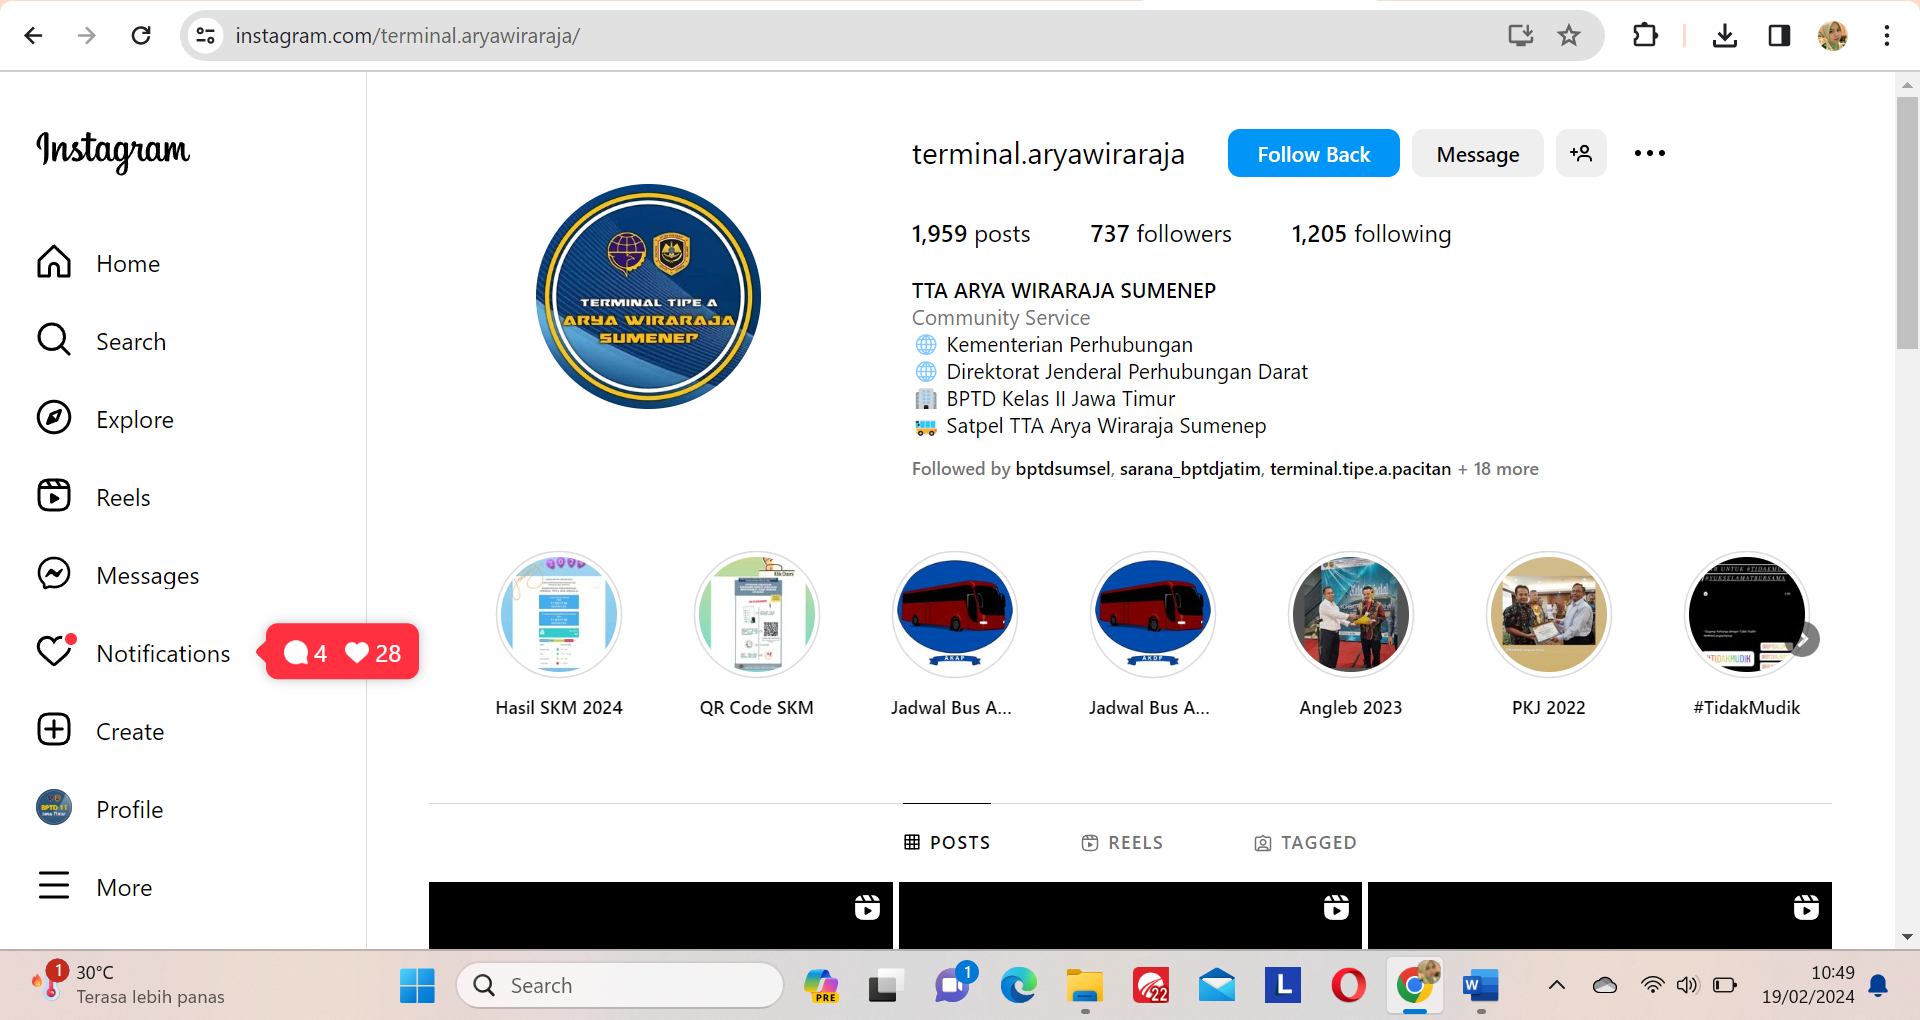Click the Message button
The height and width of the screenshot is (1020, 1920).
tap(1477, 154)
